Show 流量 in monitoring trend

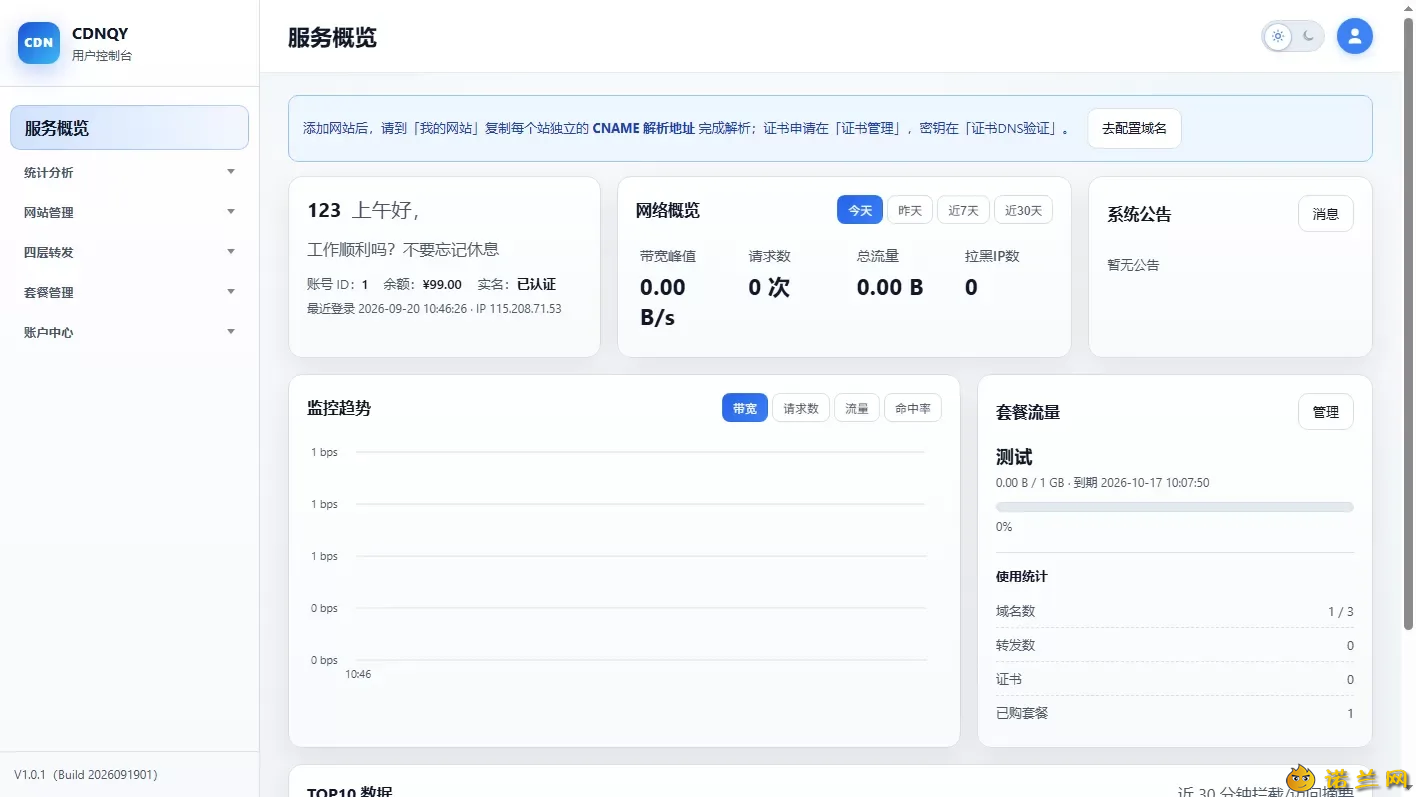pos(857,408)
